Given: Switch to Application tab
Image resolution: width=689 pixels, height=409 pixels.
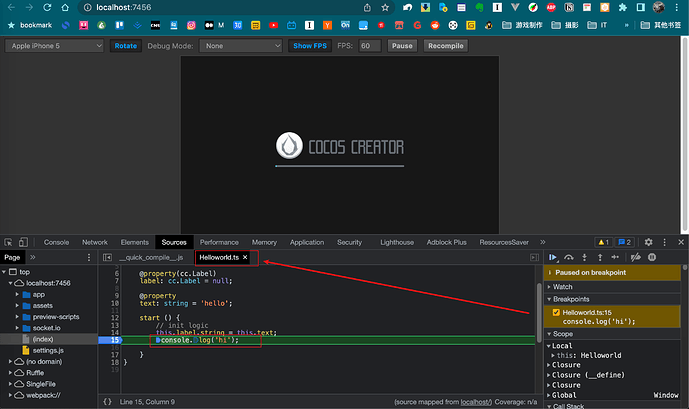Looking at the screenshot, I should point(307,242).
